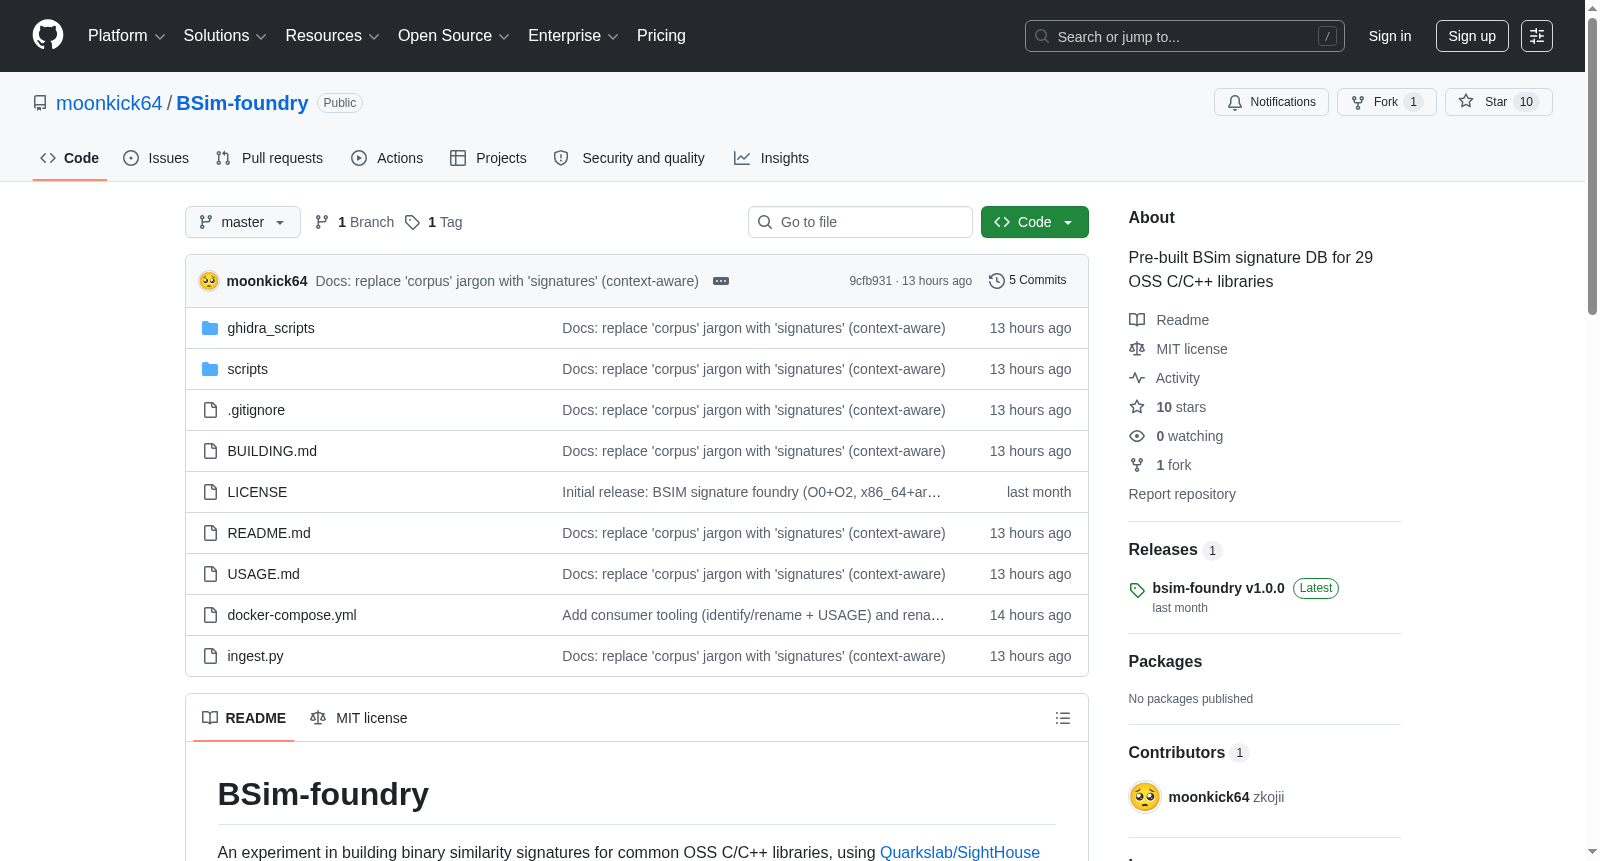Switch to the Actions tab
The width and height of the screenshot is (1600, 861).
click(x=387, y=158)
